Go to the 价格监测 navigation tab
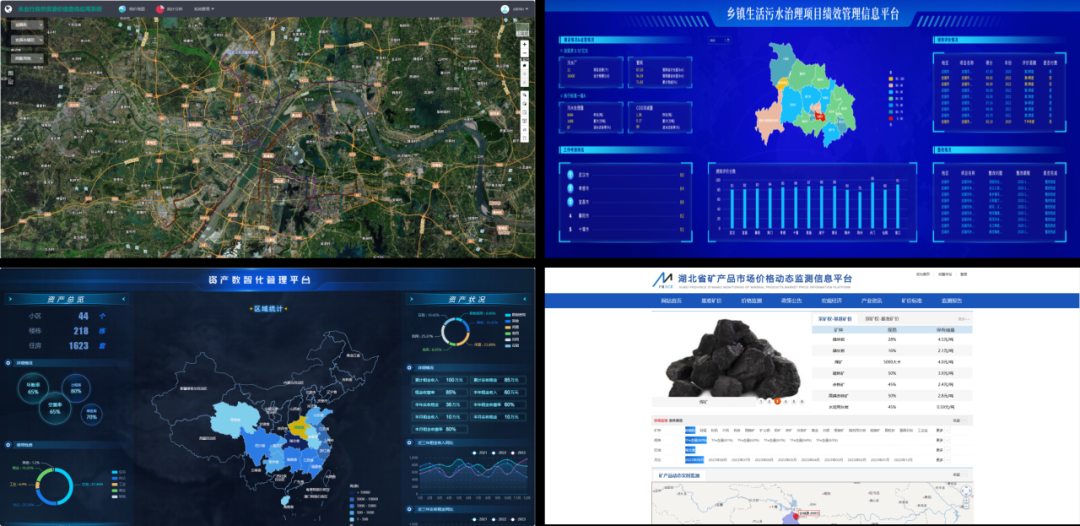 click(752, 300)
